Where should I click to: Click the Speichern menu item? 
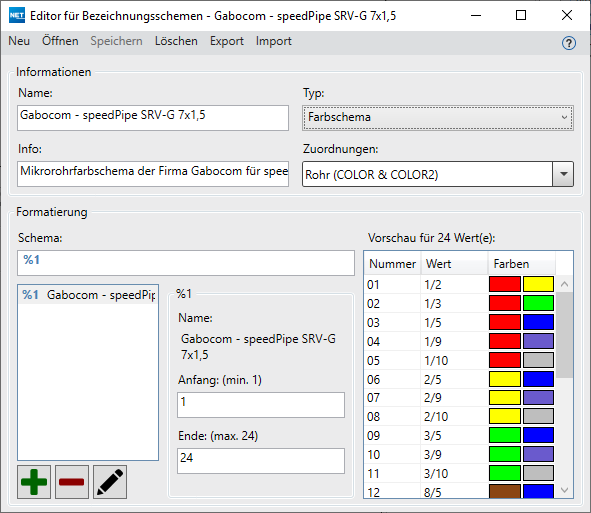(x=116, y=41)
